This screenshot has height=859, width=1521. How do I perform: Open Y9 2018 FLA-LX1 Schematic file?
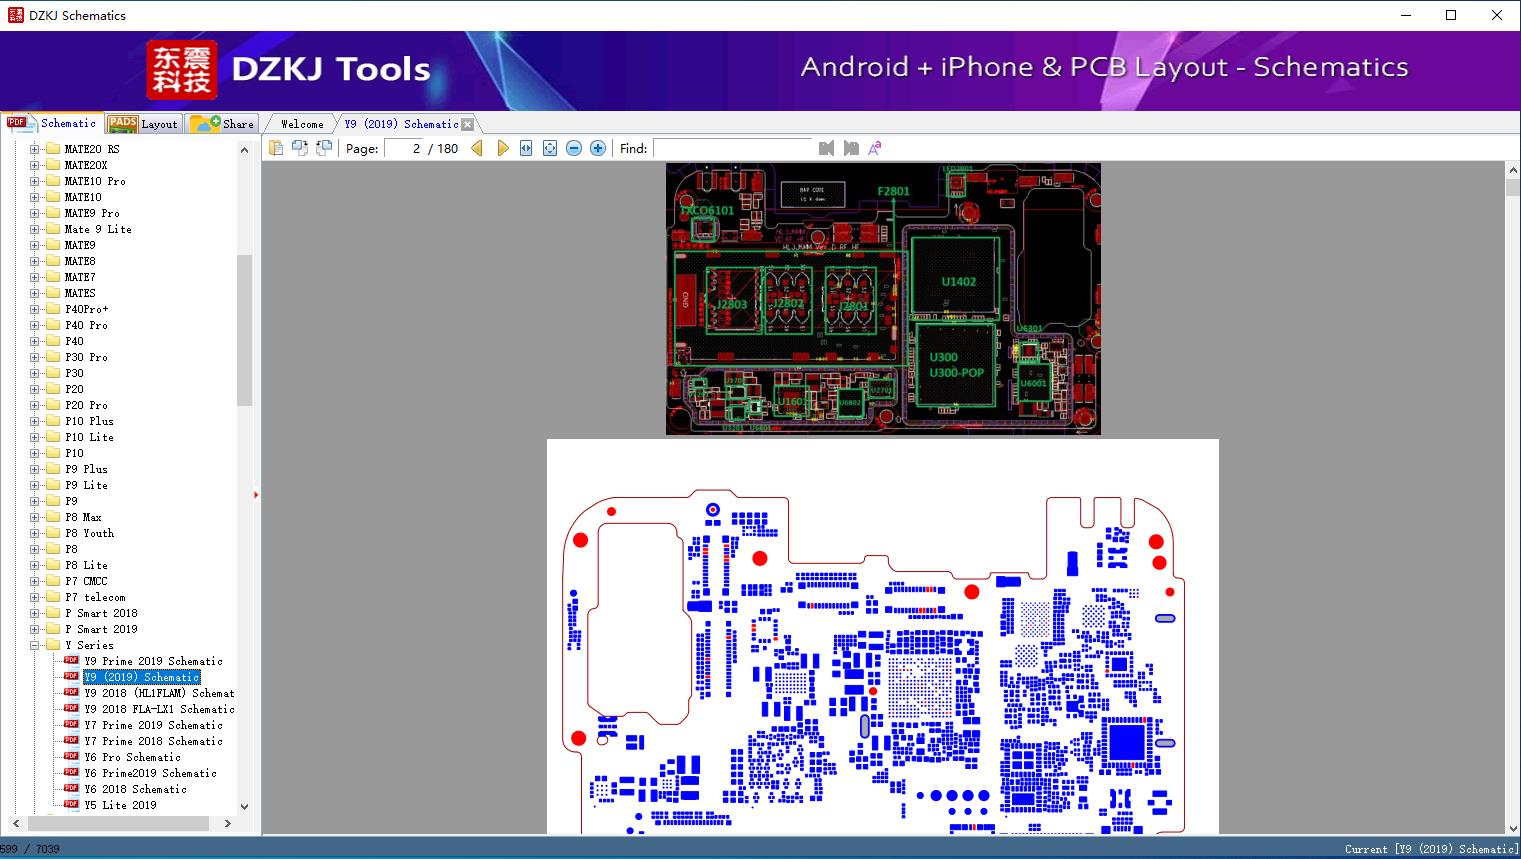pos(159,709)
